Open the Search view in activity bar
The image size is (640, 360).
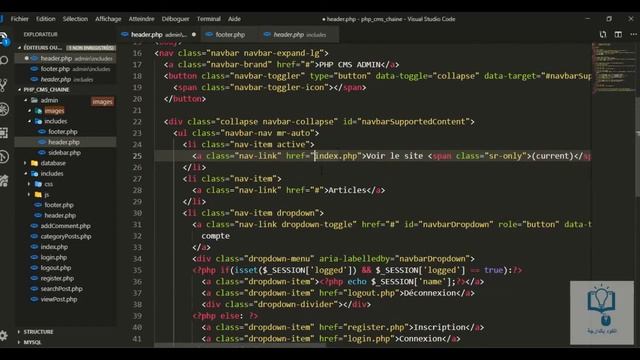tap(4, 61)
